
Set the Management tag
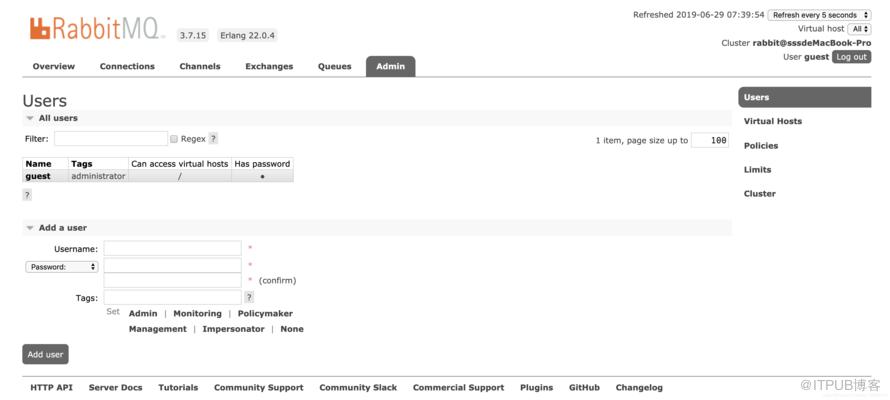tap(158, 329)
